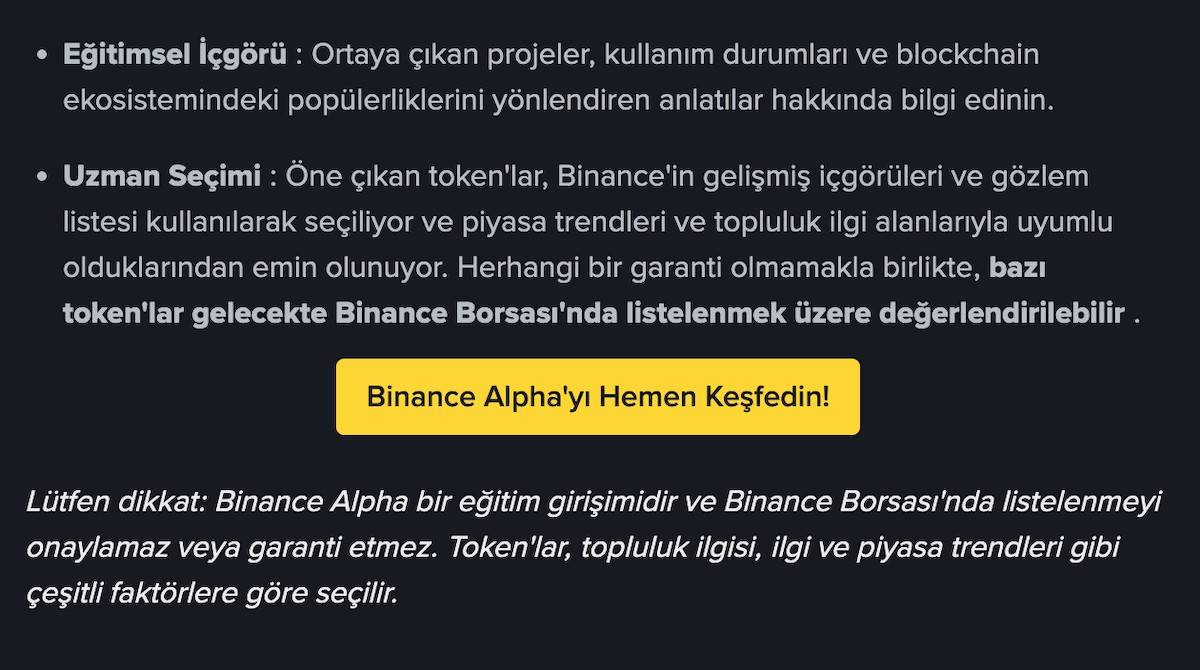Click the yellow "Binance Alpha'yı Hemen Keşfedin!" button
Viewport: 1200px width, 670px height.
pos(597,397)
